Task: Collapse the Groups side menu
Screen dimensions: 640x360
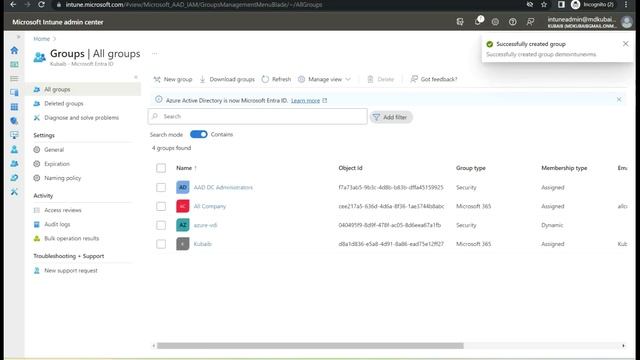Action: coord(136,77)
